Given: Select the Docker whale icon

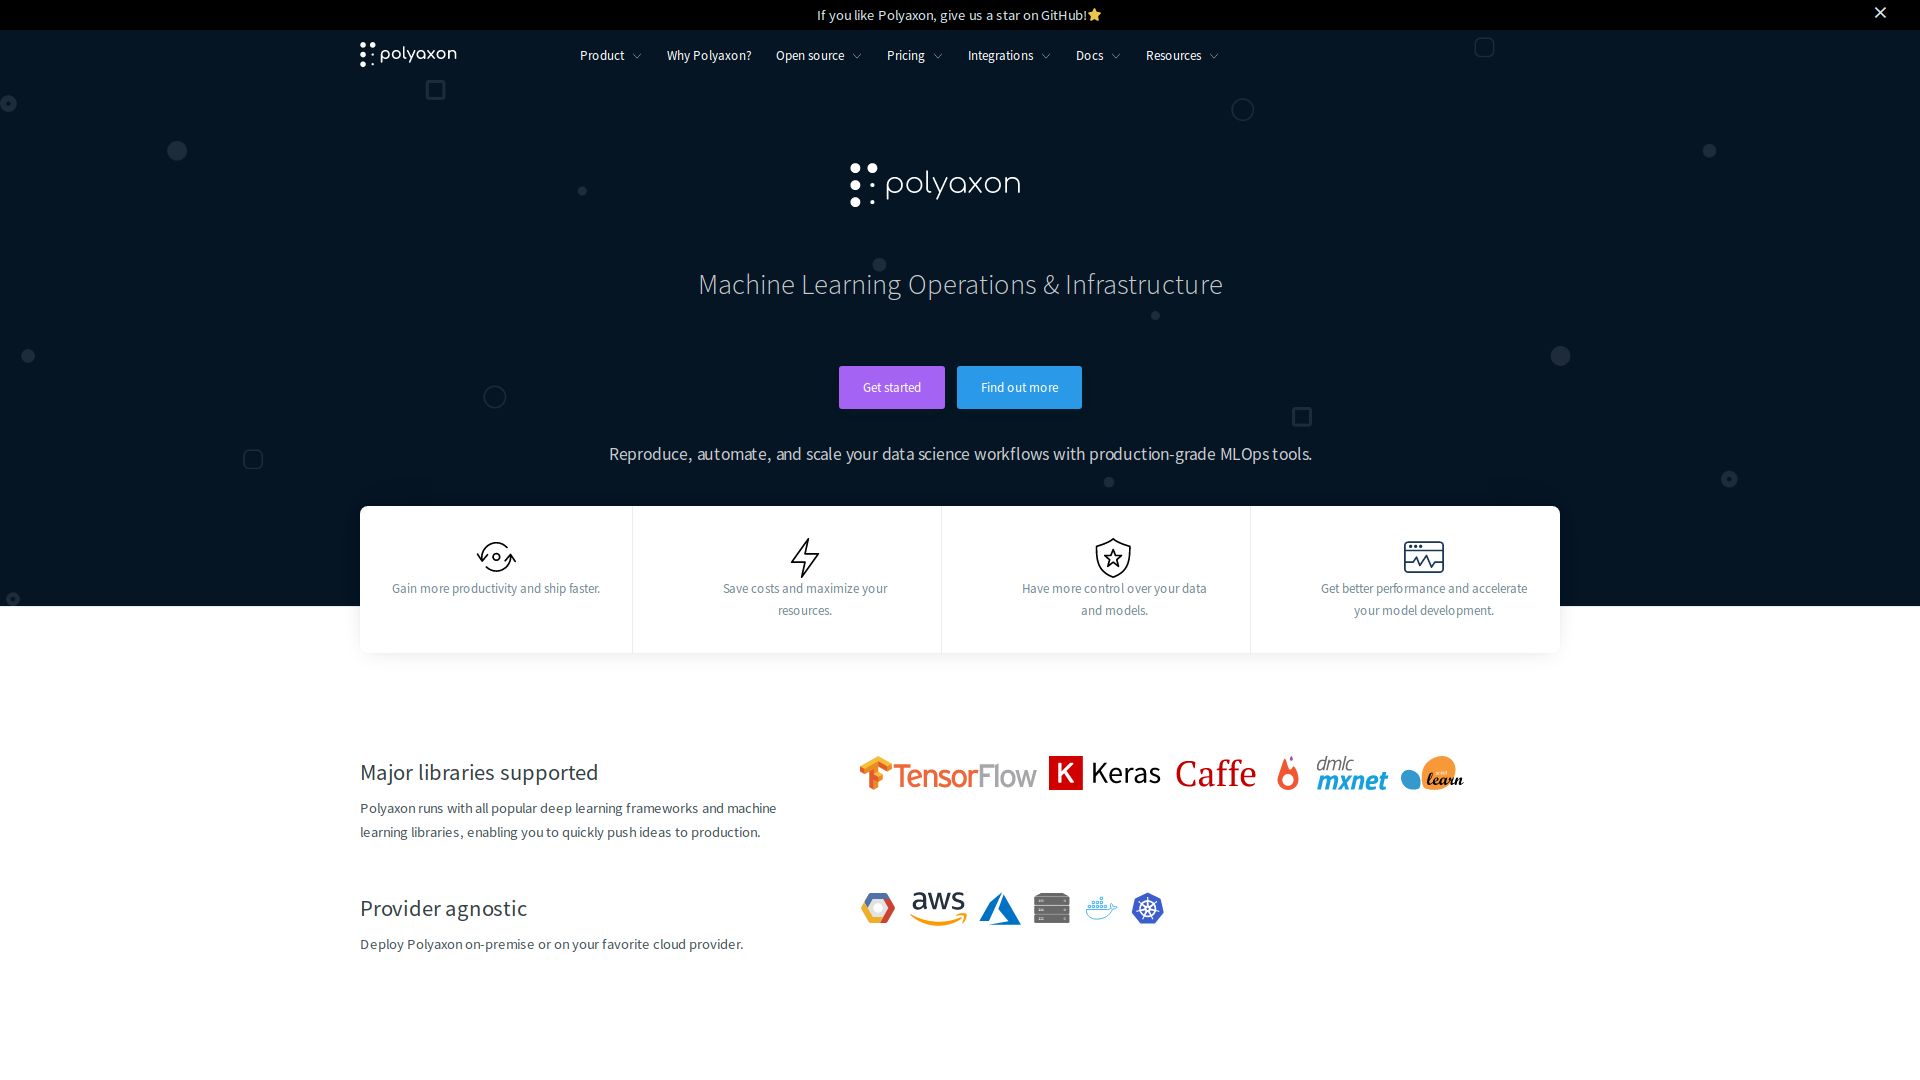Looking at the screenshot, I should coord(1100,908).
